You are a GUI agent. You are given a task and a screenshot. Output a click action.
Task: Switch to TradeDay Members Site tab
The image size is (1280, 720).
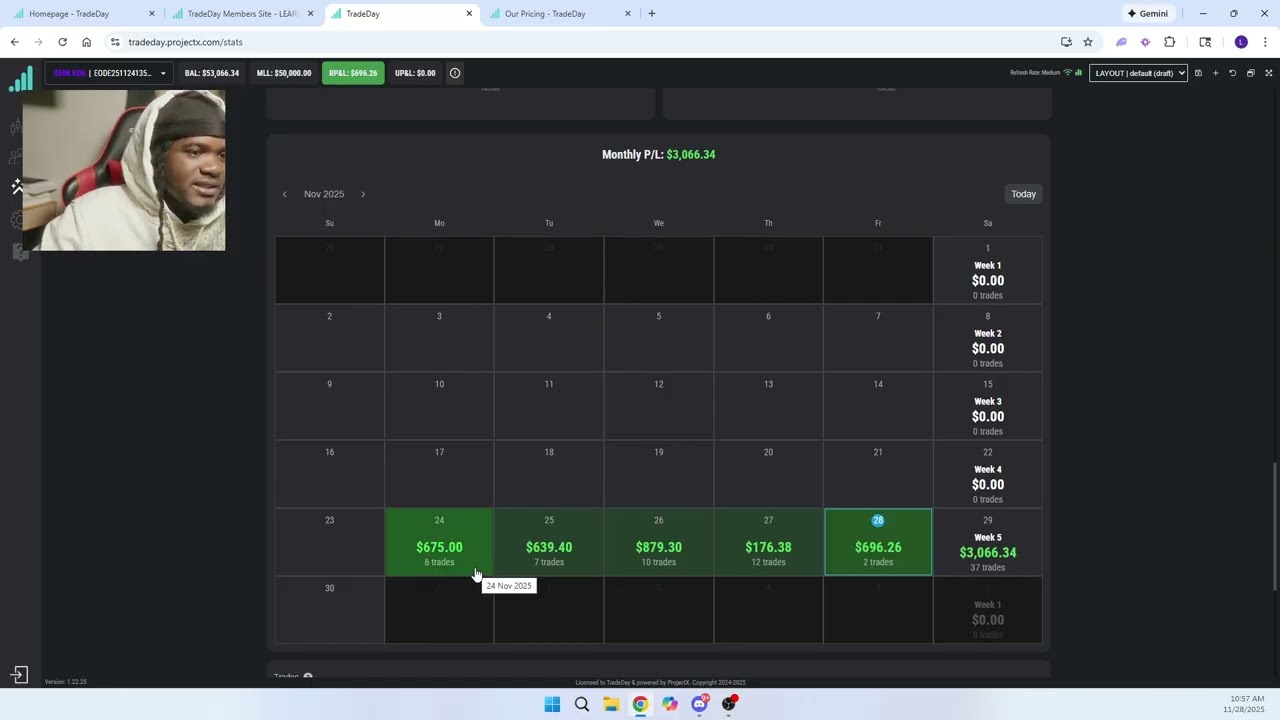[x=243, y=14]
